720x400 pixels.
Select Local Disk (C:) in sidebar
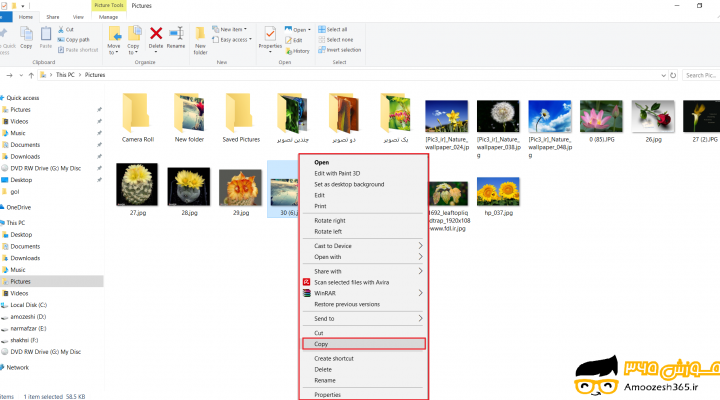[x=28, y=305]
